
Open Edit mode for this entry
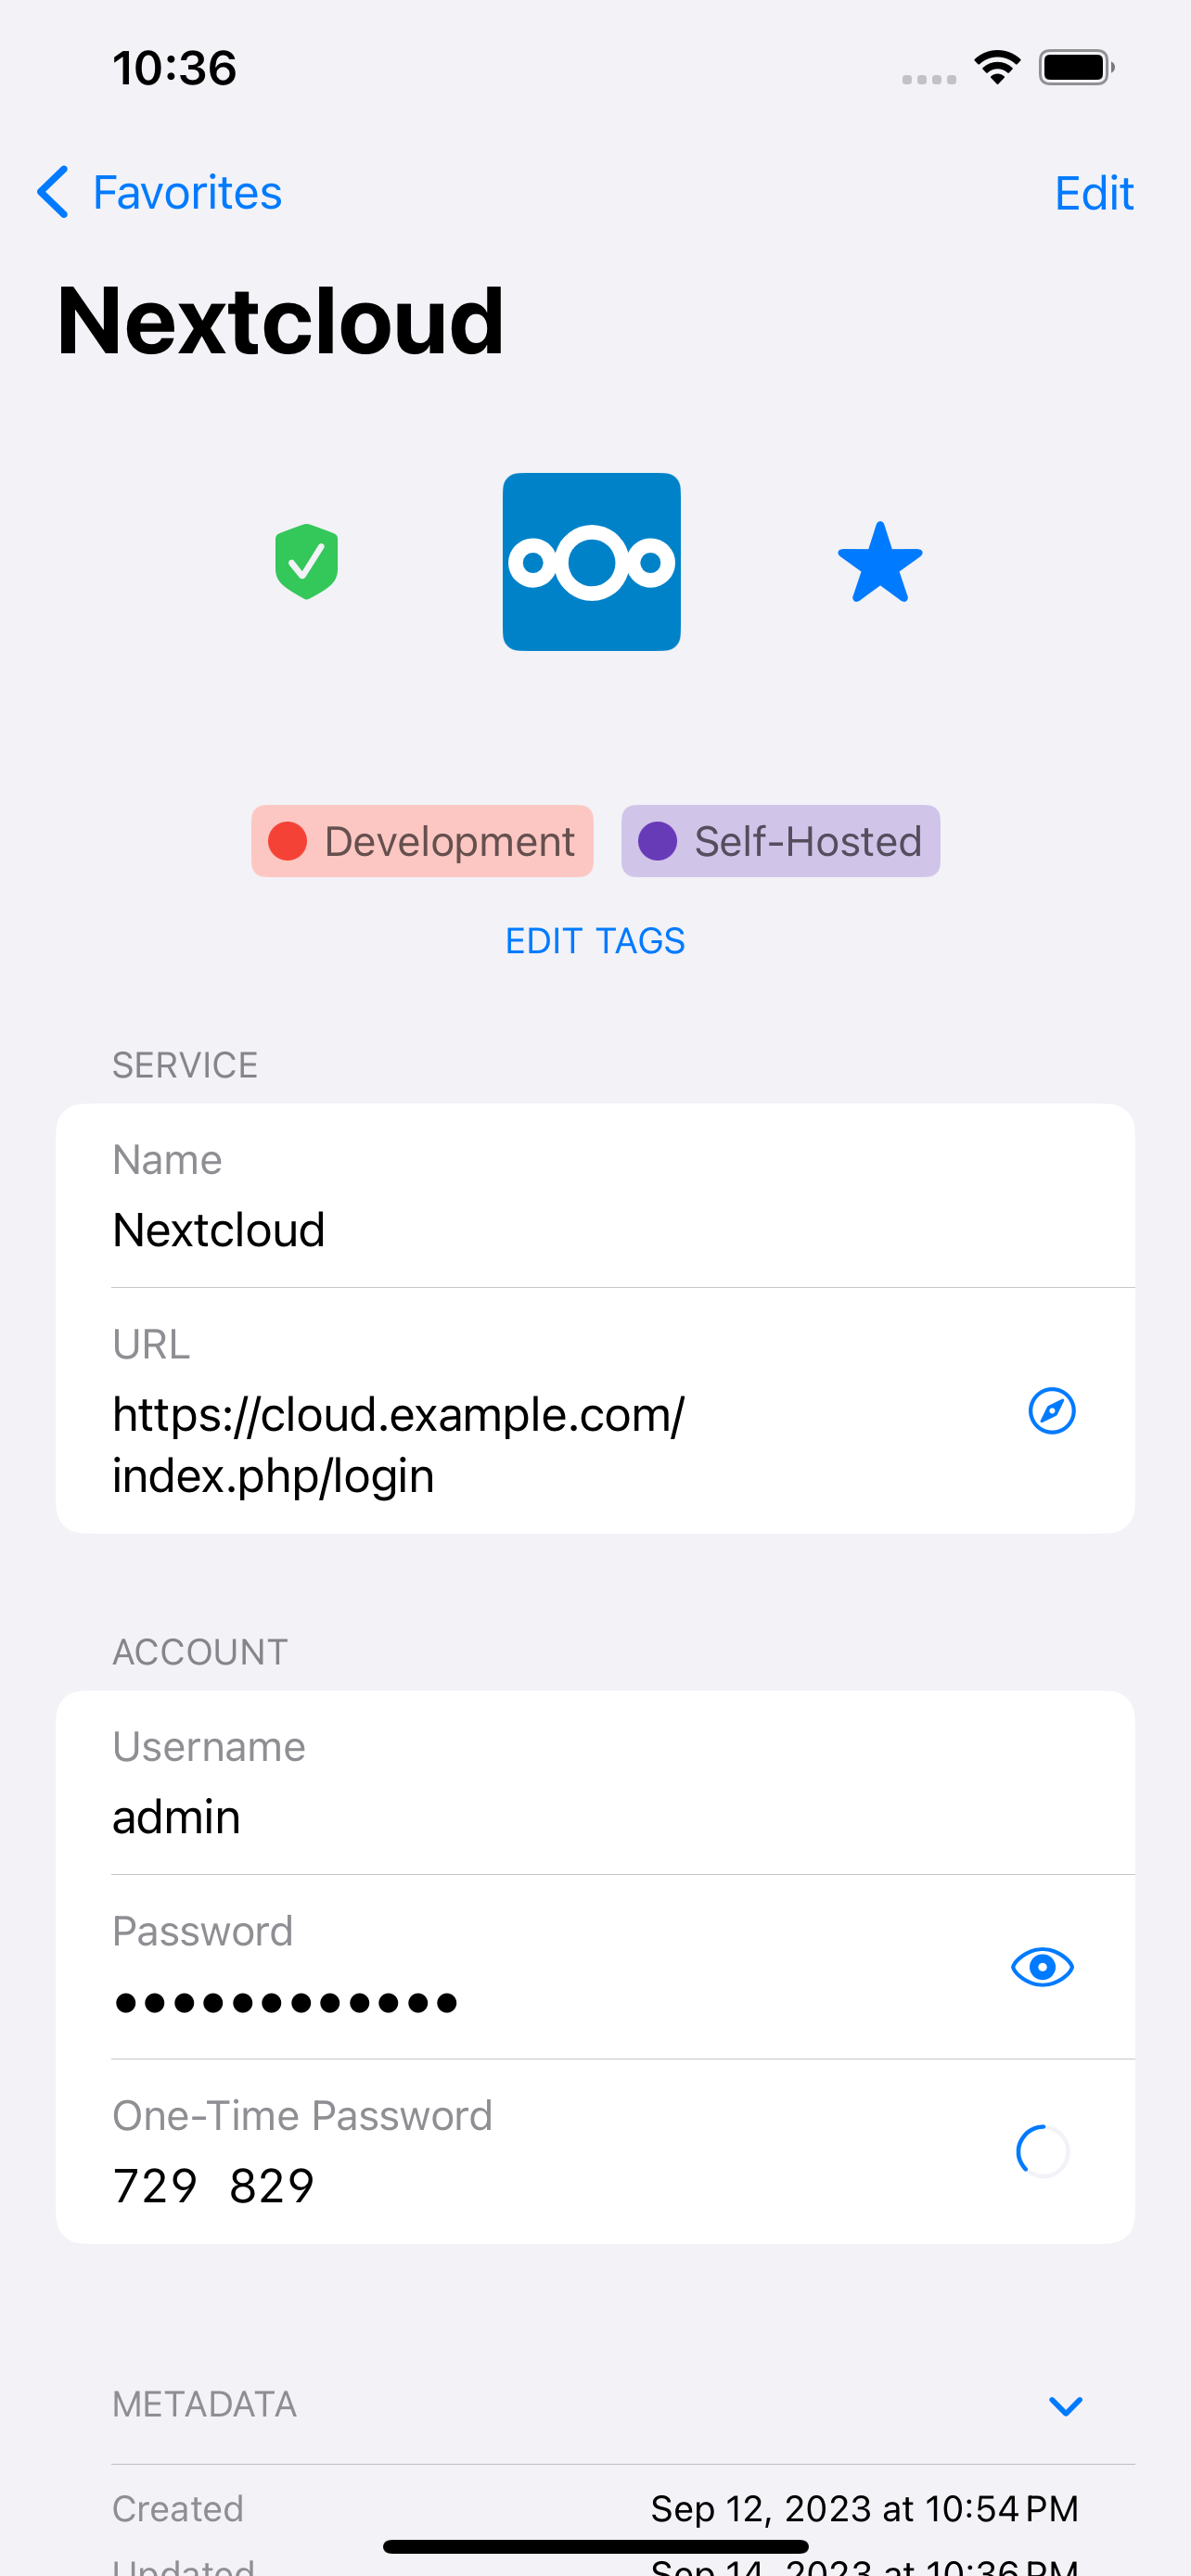1094,193
